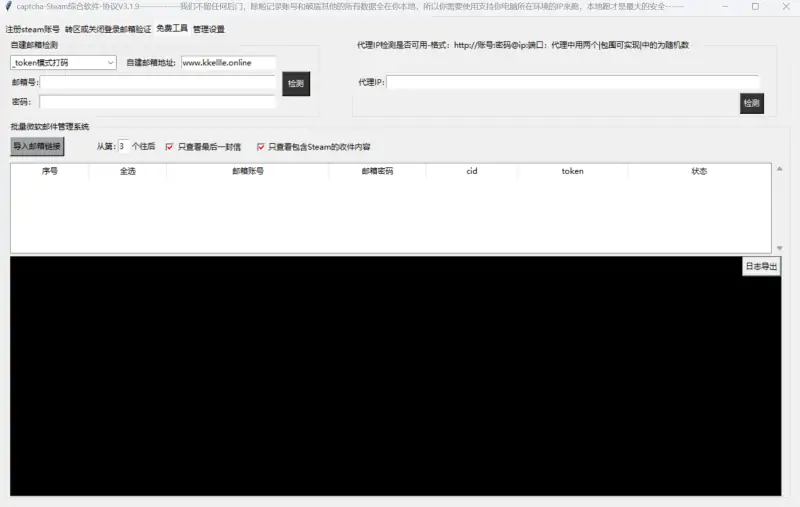Image resolution: width=800 pixels, height=507 pixels.
Task: Click the feather app icon in title bar
Action: coord(8,6)
